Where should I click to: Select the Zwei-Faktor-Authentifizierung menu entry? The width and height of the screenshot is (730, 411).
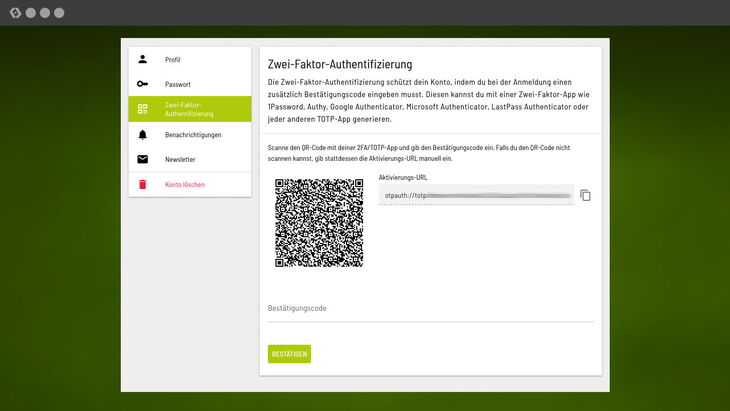point(190,109)
